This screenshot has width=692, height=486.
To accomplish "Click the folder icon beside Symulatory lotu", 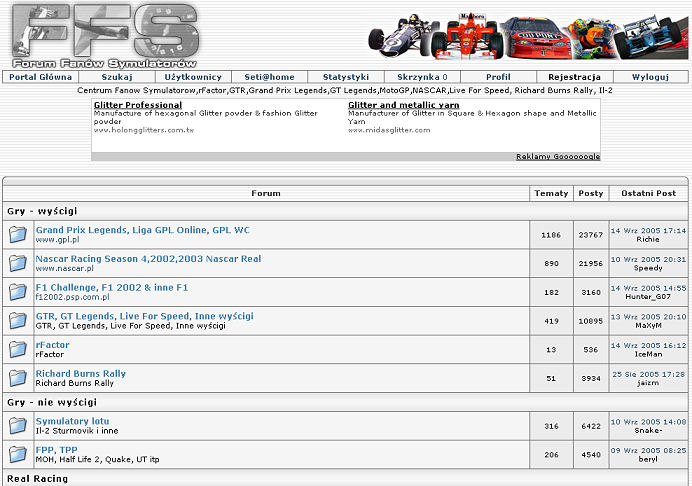I will (x=18, y=426).
